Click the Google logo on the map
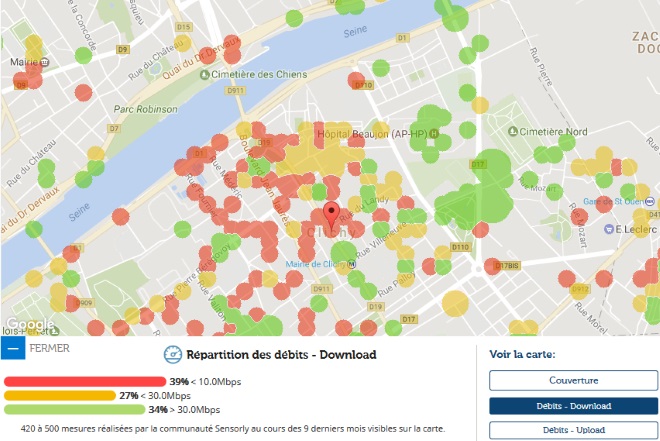The image size is (660, 441). [x=30, y=324]
